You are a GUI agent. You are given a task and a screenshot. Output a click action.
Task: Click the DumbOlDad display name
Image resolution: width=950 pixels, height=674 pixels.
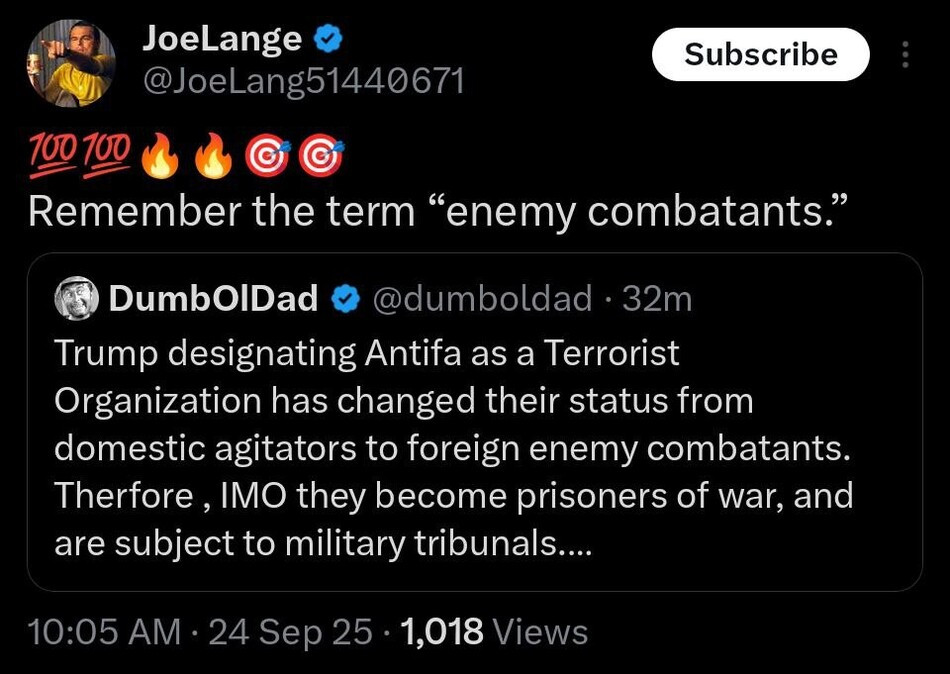[211, 298]
